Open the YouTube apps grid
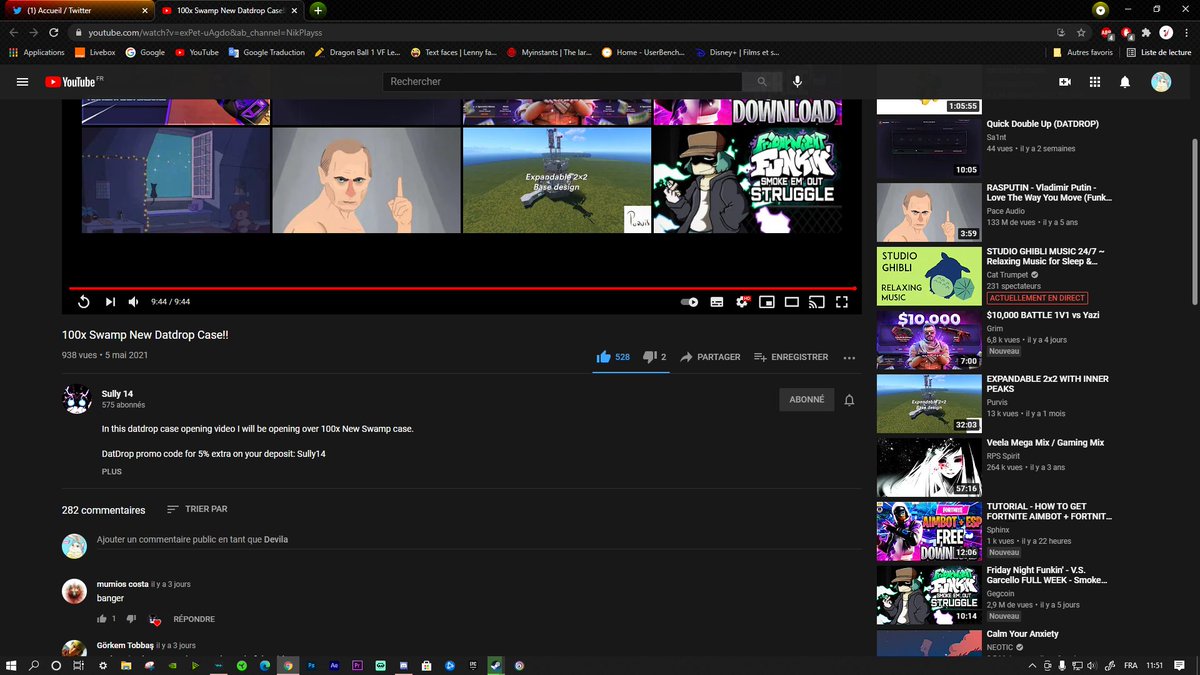Image resolution: width=1200 pixels, height=675 pixels. click(x=1095, y=82)
